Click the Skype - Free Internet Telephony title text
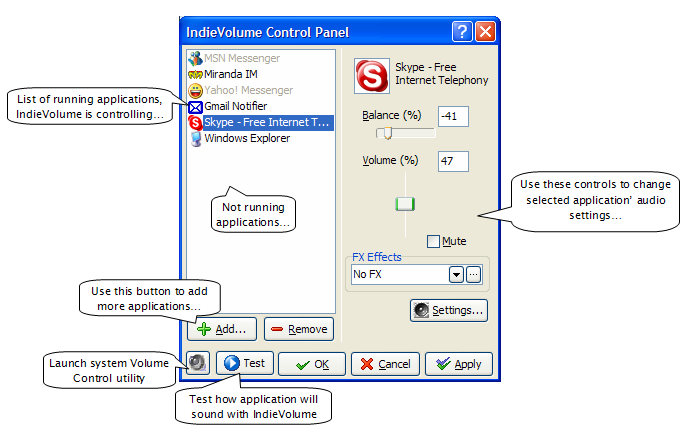This screenshot has width=688, height=433. coord(441,74)
